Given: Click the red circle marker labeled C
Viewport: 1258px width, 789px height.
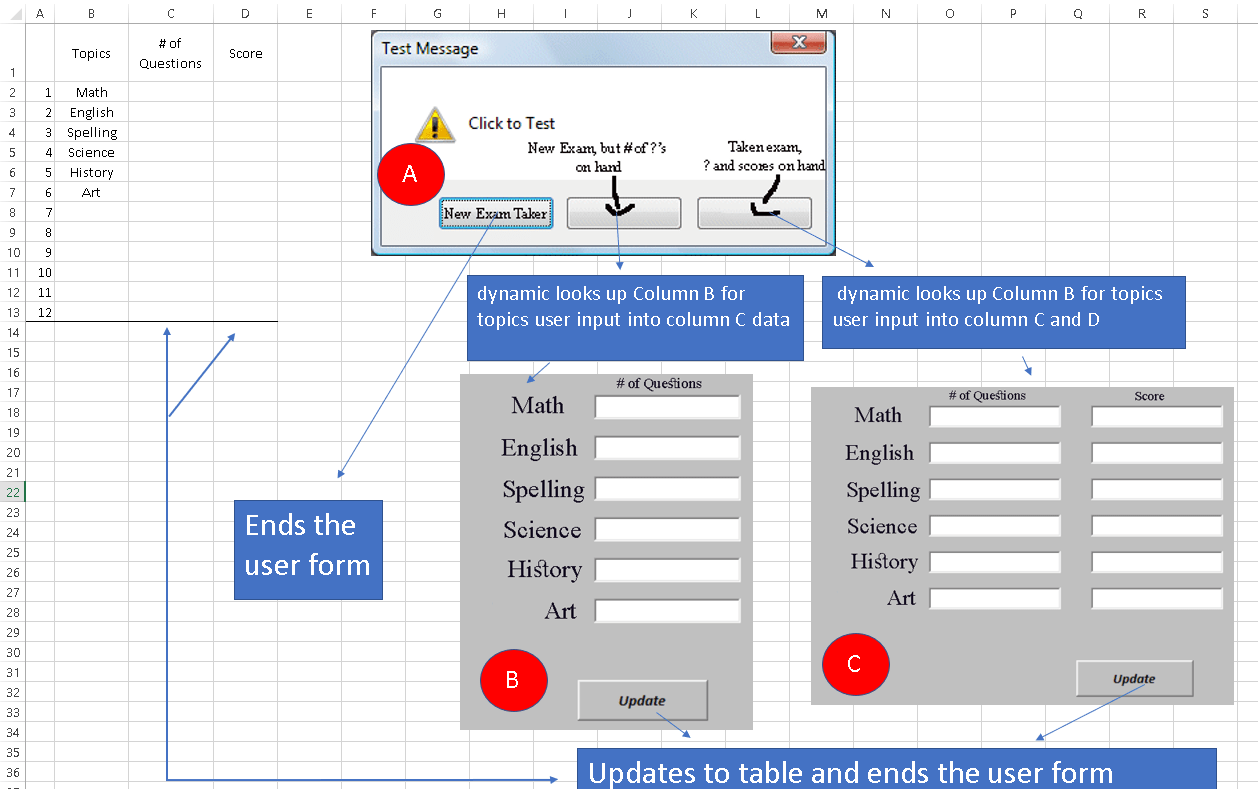Looking at the screenshot, I should (856, 663).
